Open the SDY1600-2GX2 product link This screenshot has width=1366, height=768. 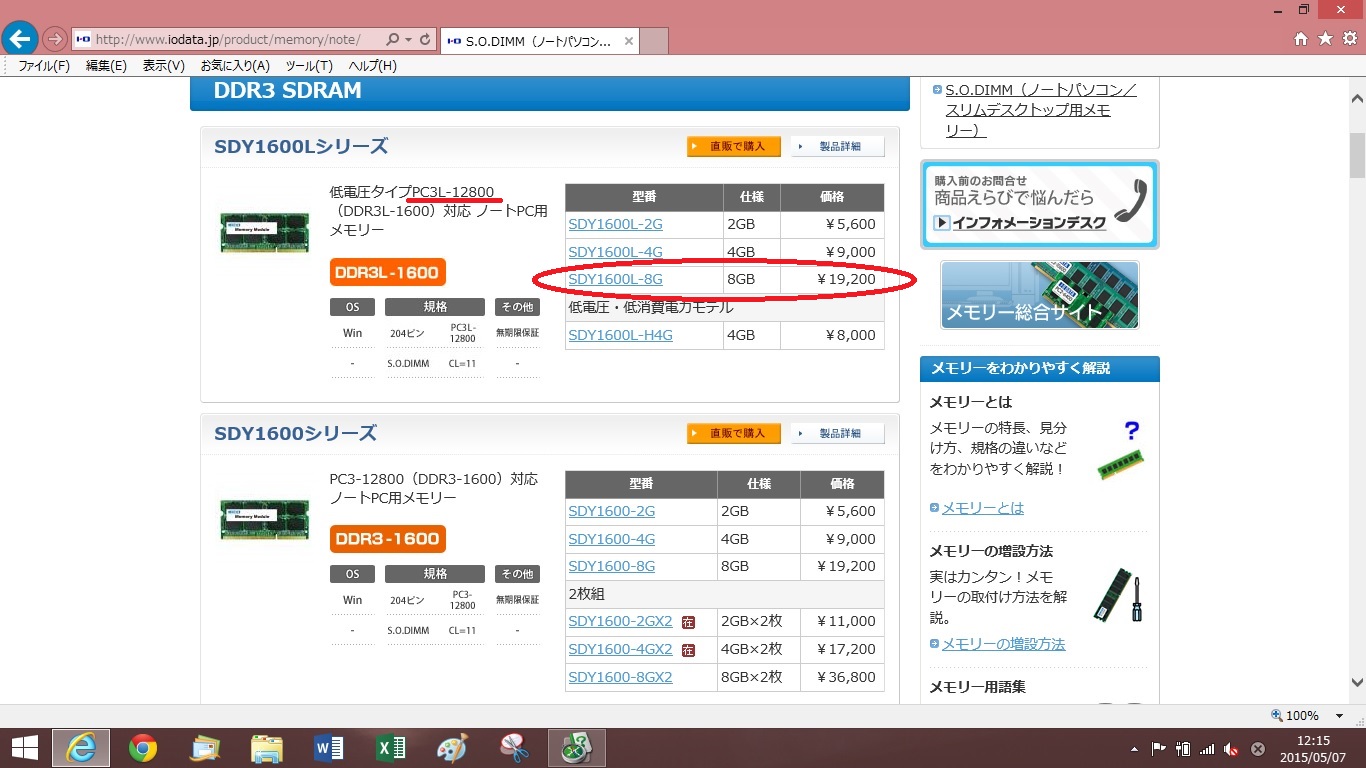(x=620, y=621)
